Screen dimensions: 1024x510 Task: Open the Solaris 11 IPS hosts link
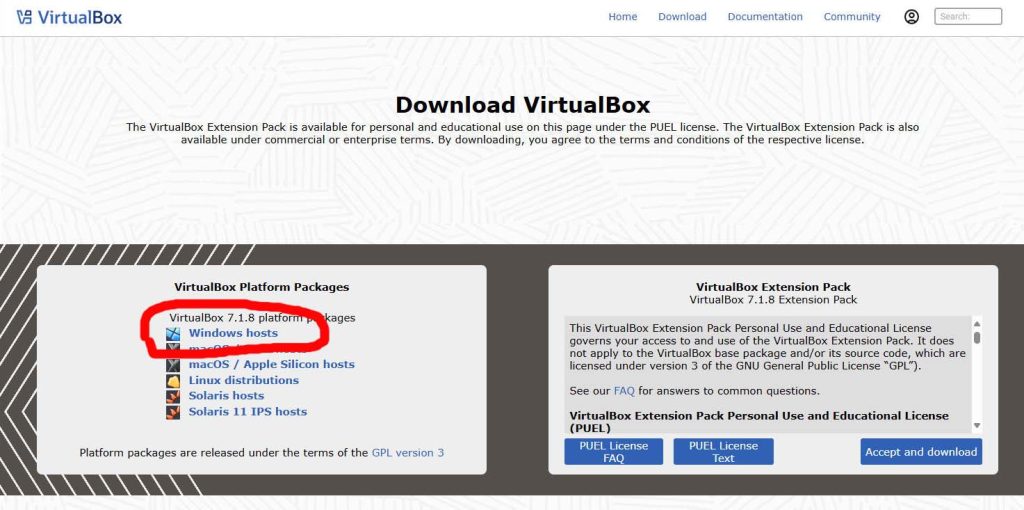248,411
